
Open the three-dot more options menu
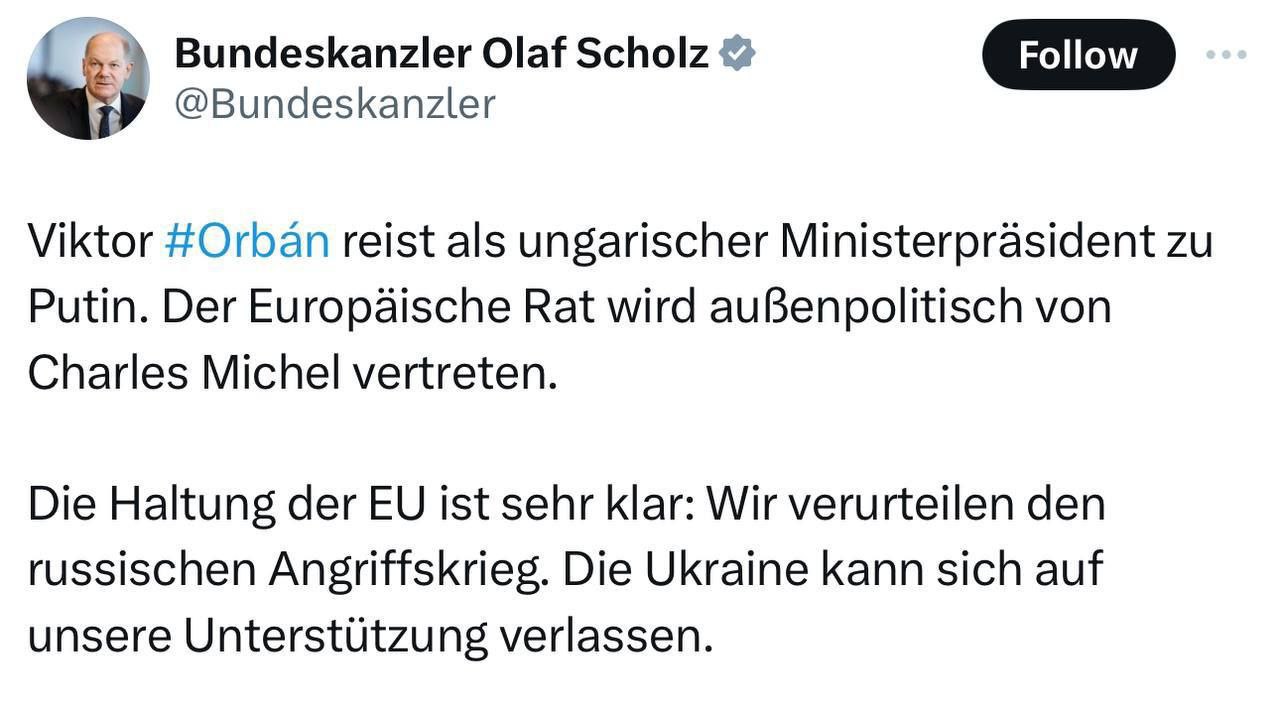(1226, 55)
